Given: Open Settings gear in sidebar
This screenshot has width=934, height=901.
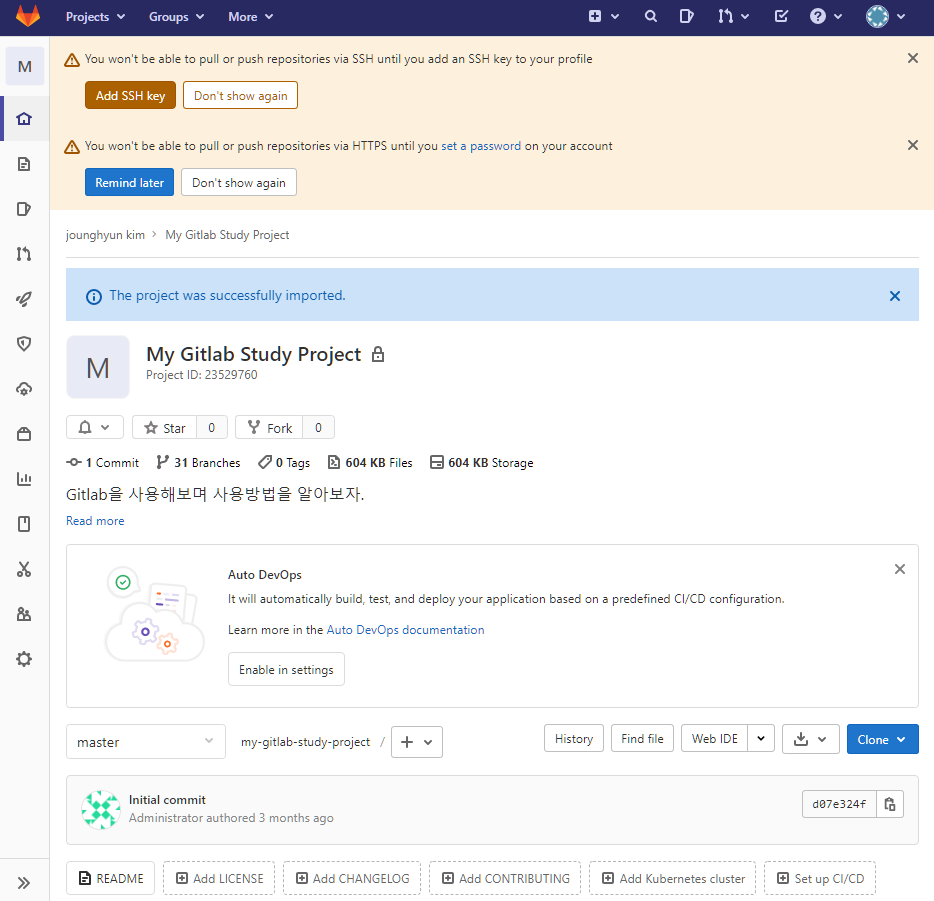Looking at the screenshot, I should point(24,659).
